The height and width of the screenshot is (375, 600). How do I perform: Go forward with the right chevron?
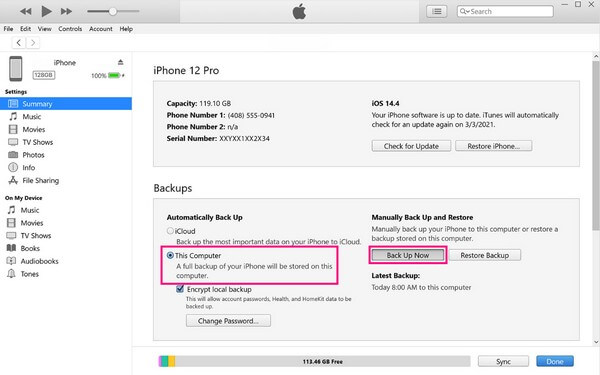(33, 42)
